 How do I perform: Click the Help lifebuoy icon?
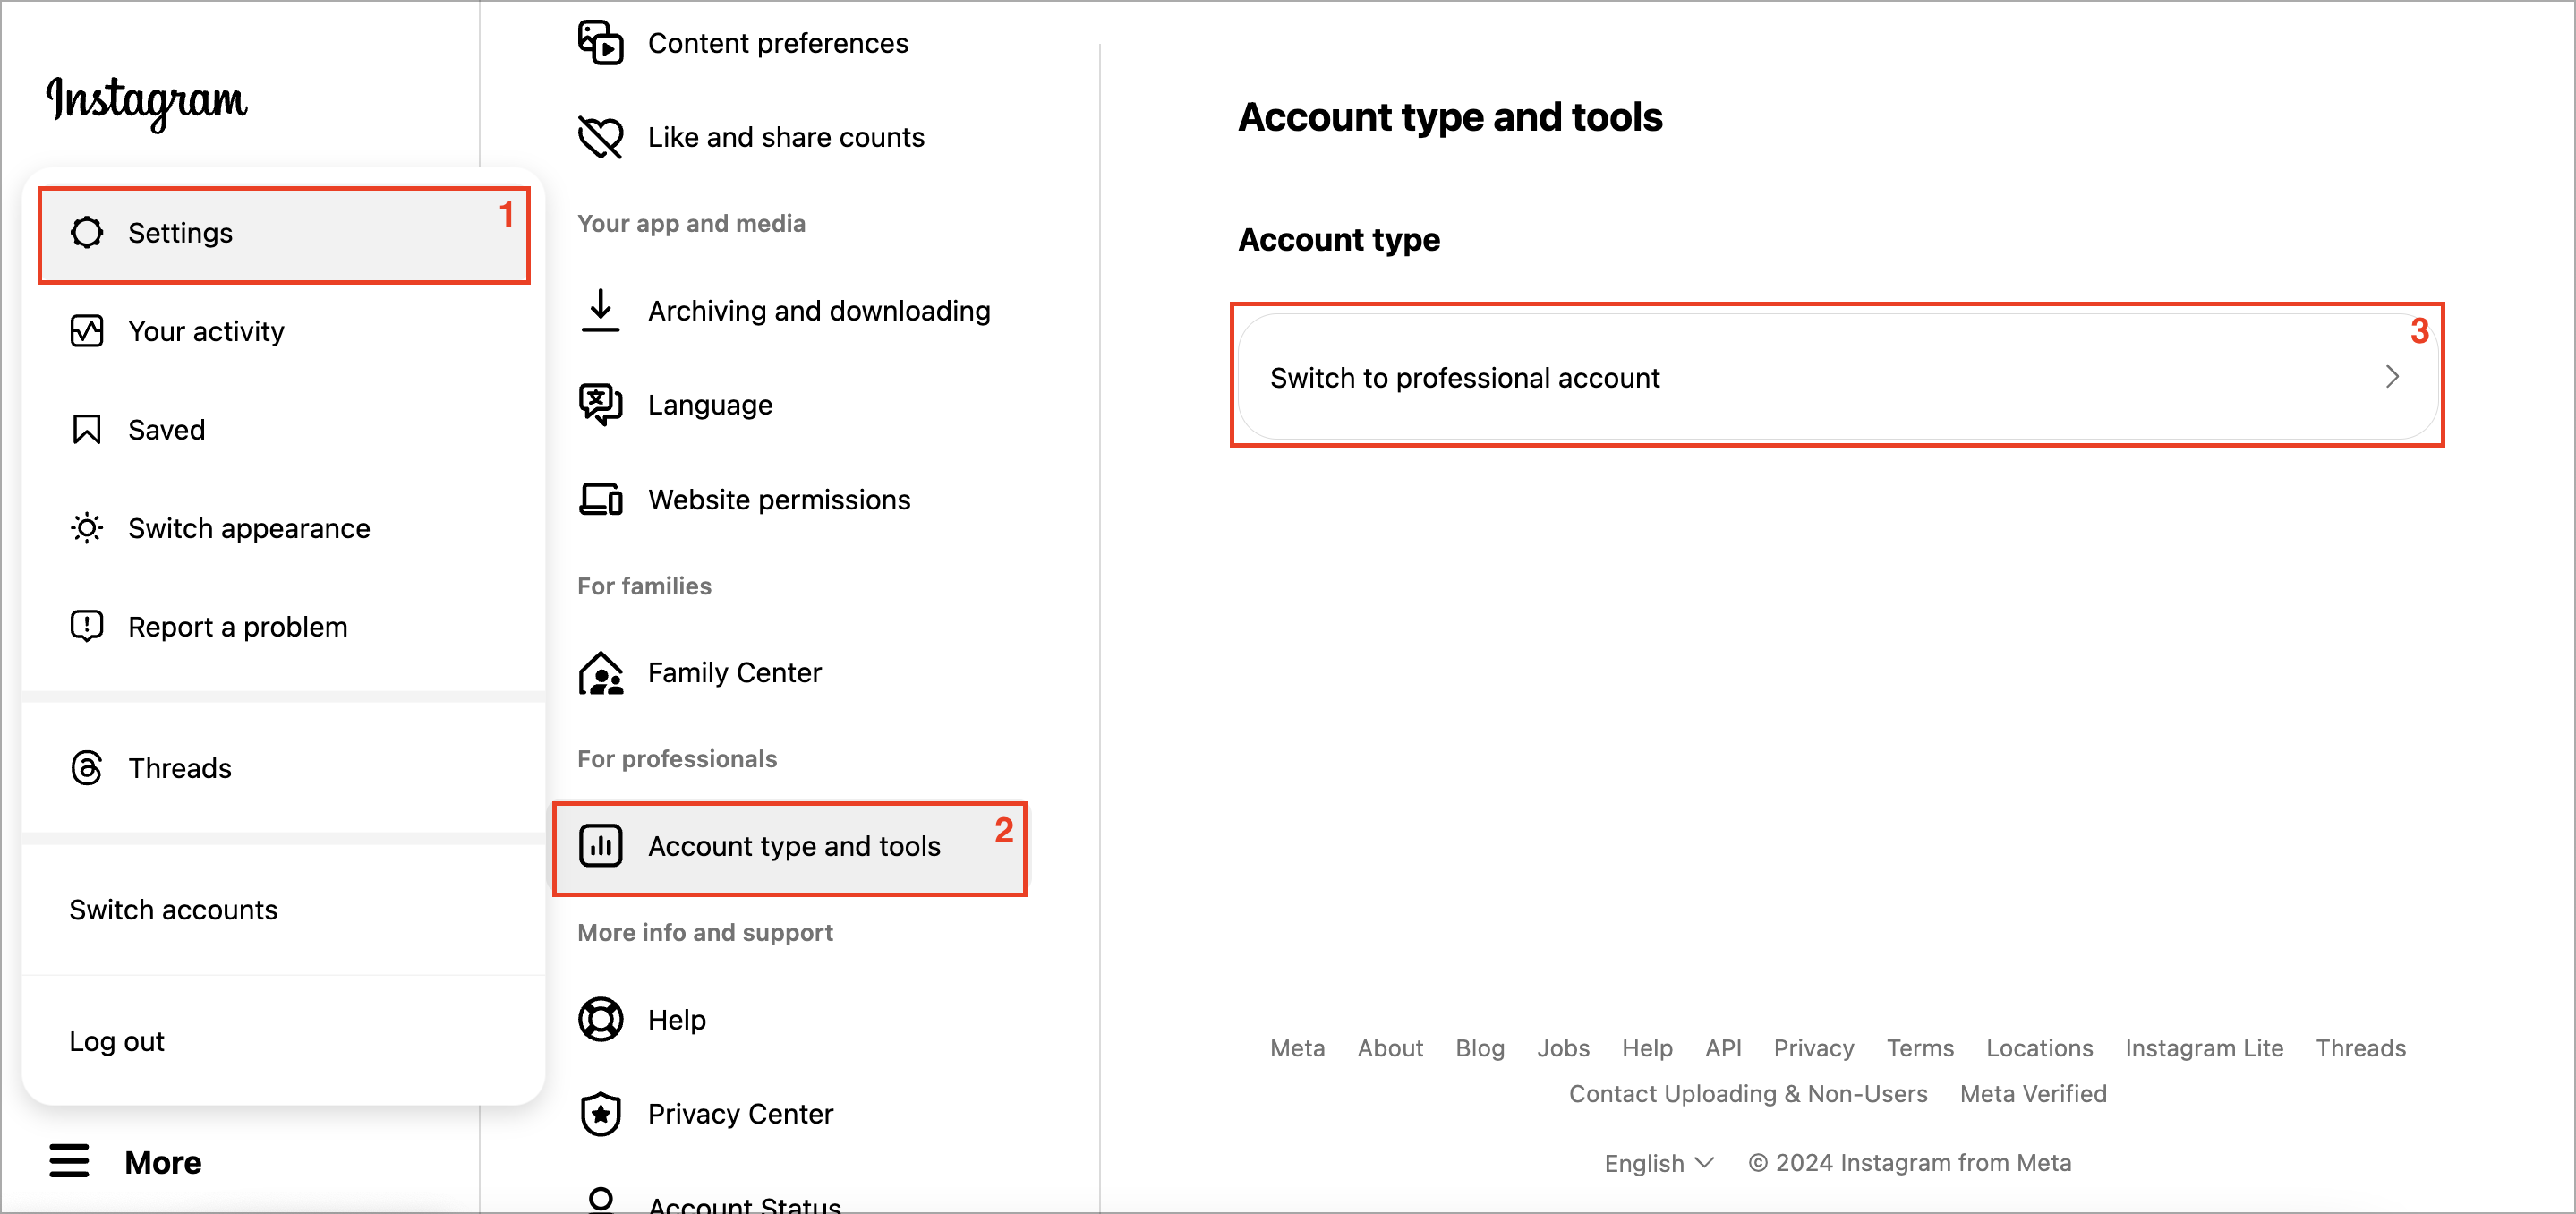coord(601,1019)
